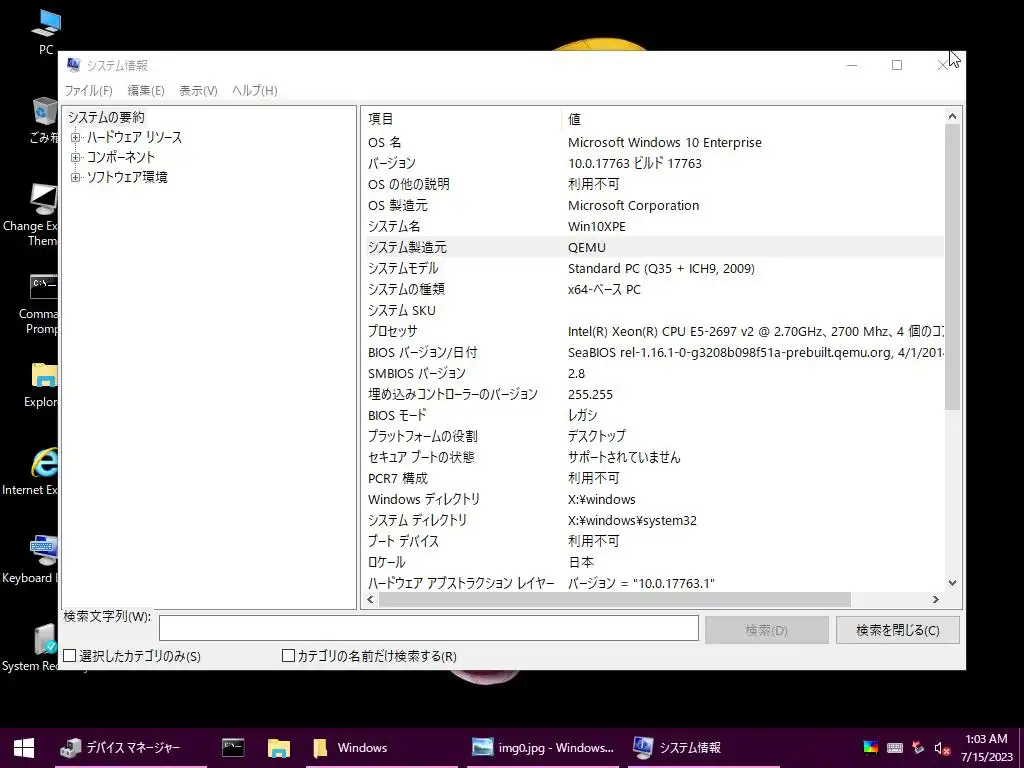The width and height of the screenshot is (1024, 768).
Task: Select the システムモデル row
Action: 653,268
